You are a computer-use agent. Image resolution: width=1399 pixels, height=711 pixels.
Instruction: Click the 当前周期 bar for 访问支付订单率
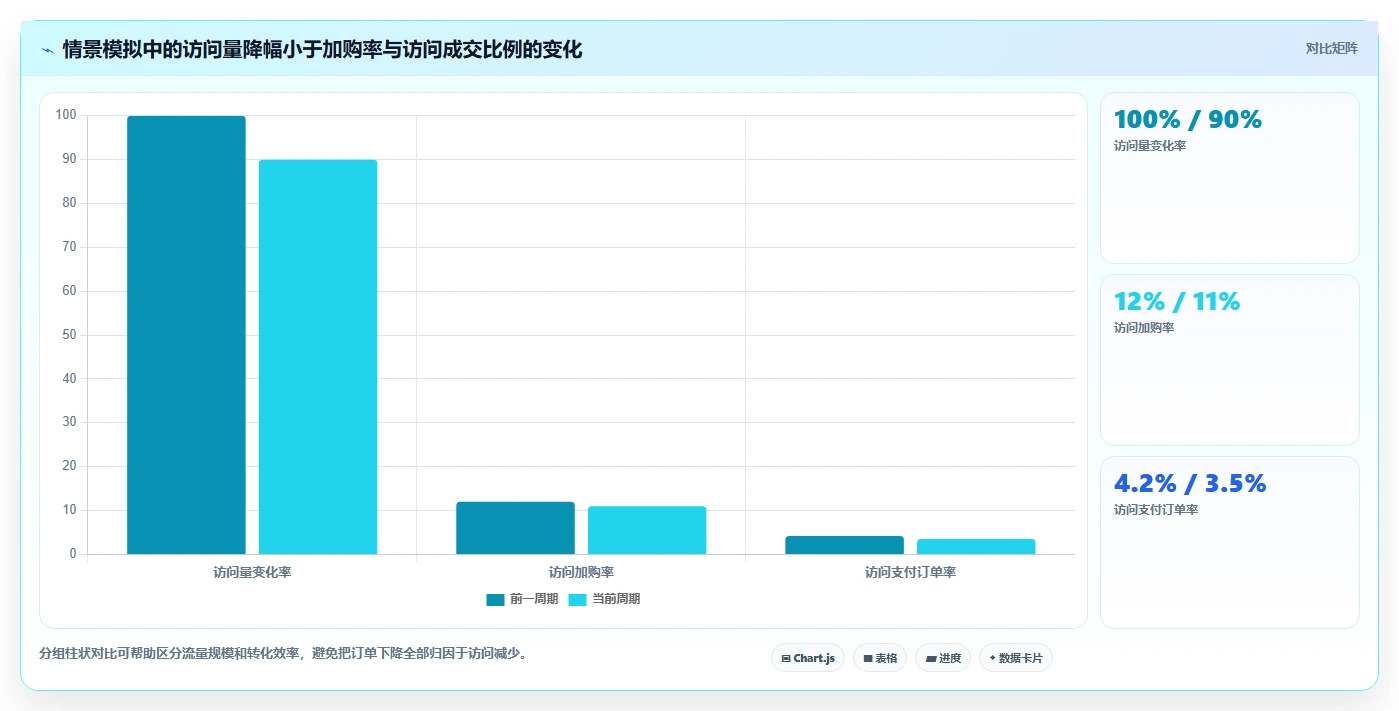976,546
